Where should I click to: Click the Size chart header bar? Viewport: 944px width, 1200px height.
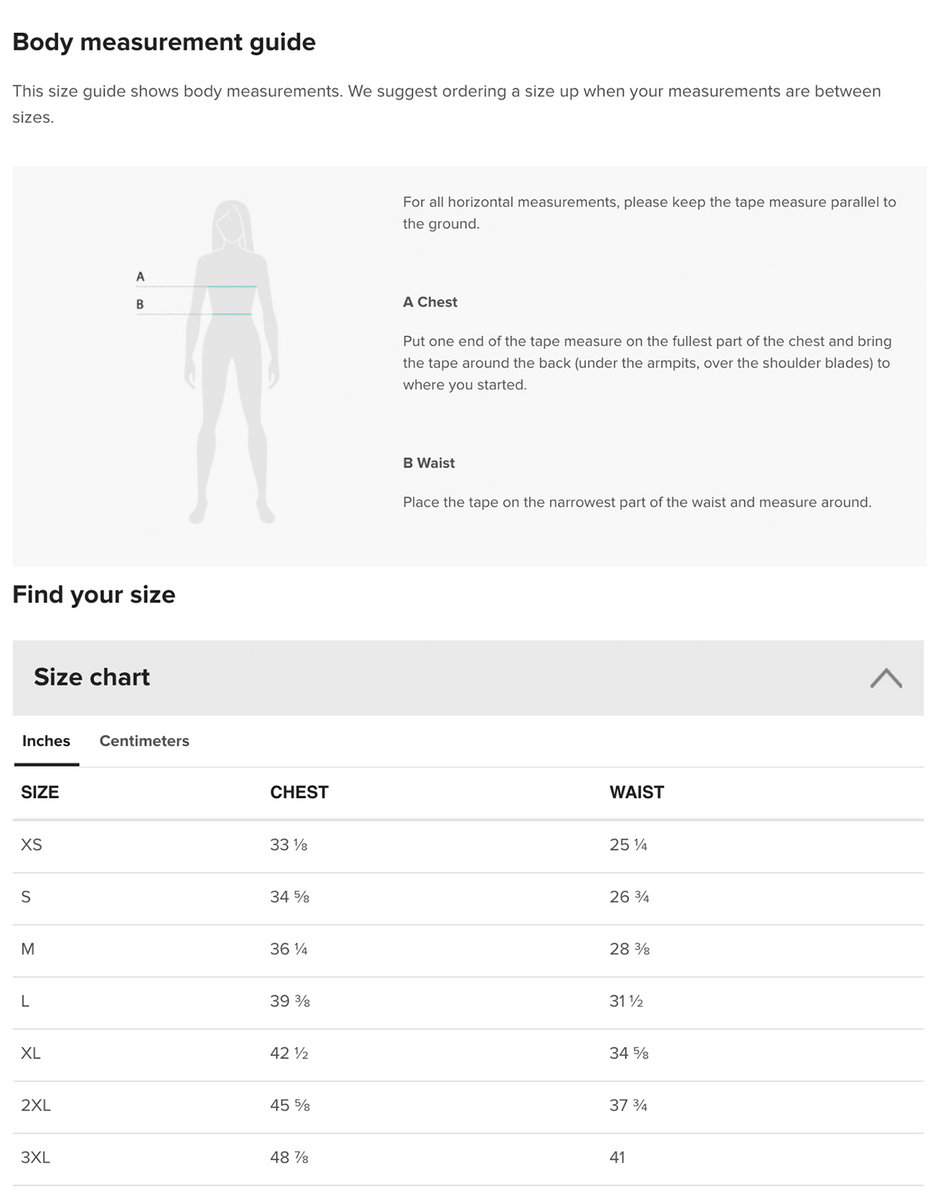(x=468, y=678)
